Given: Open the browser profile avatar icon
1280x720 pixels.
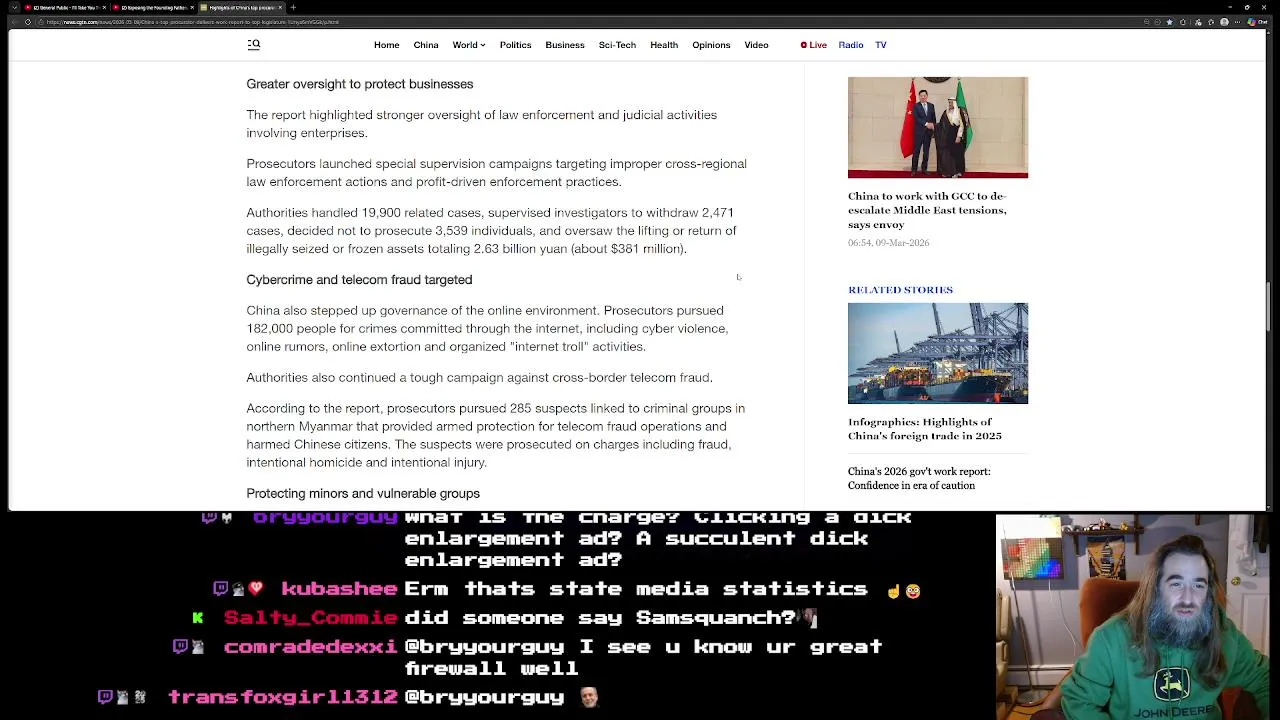Looking at the screenshot, I should tap(1224, 22).
